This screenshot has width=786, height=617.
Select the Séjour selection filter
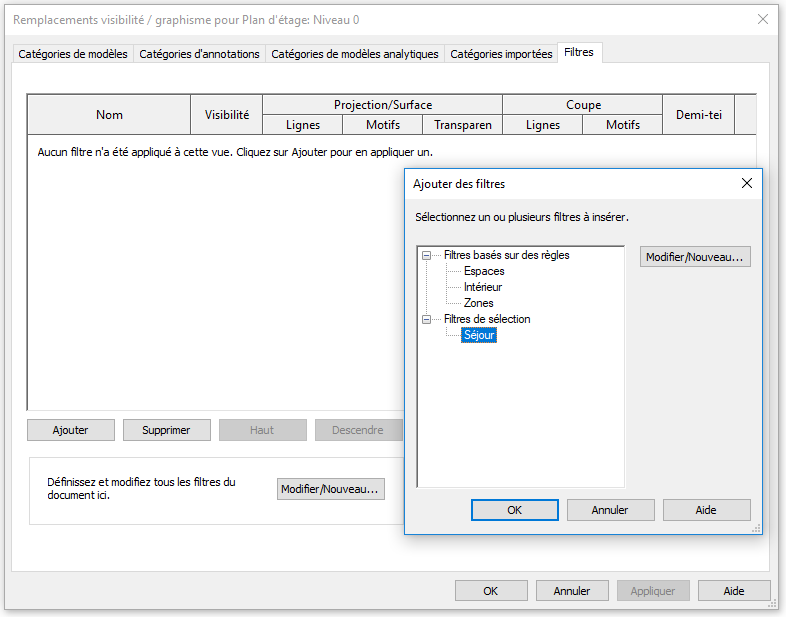tap(479, 336)
